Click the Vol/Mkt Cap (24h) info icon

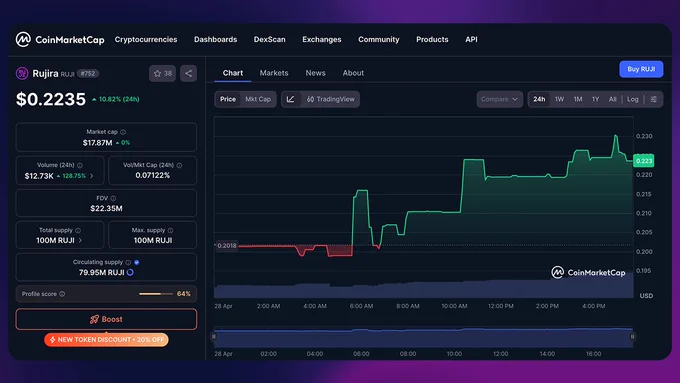coord(180,165)
